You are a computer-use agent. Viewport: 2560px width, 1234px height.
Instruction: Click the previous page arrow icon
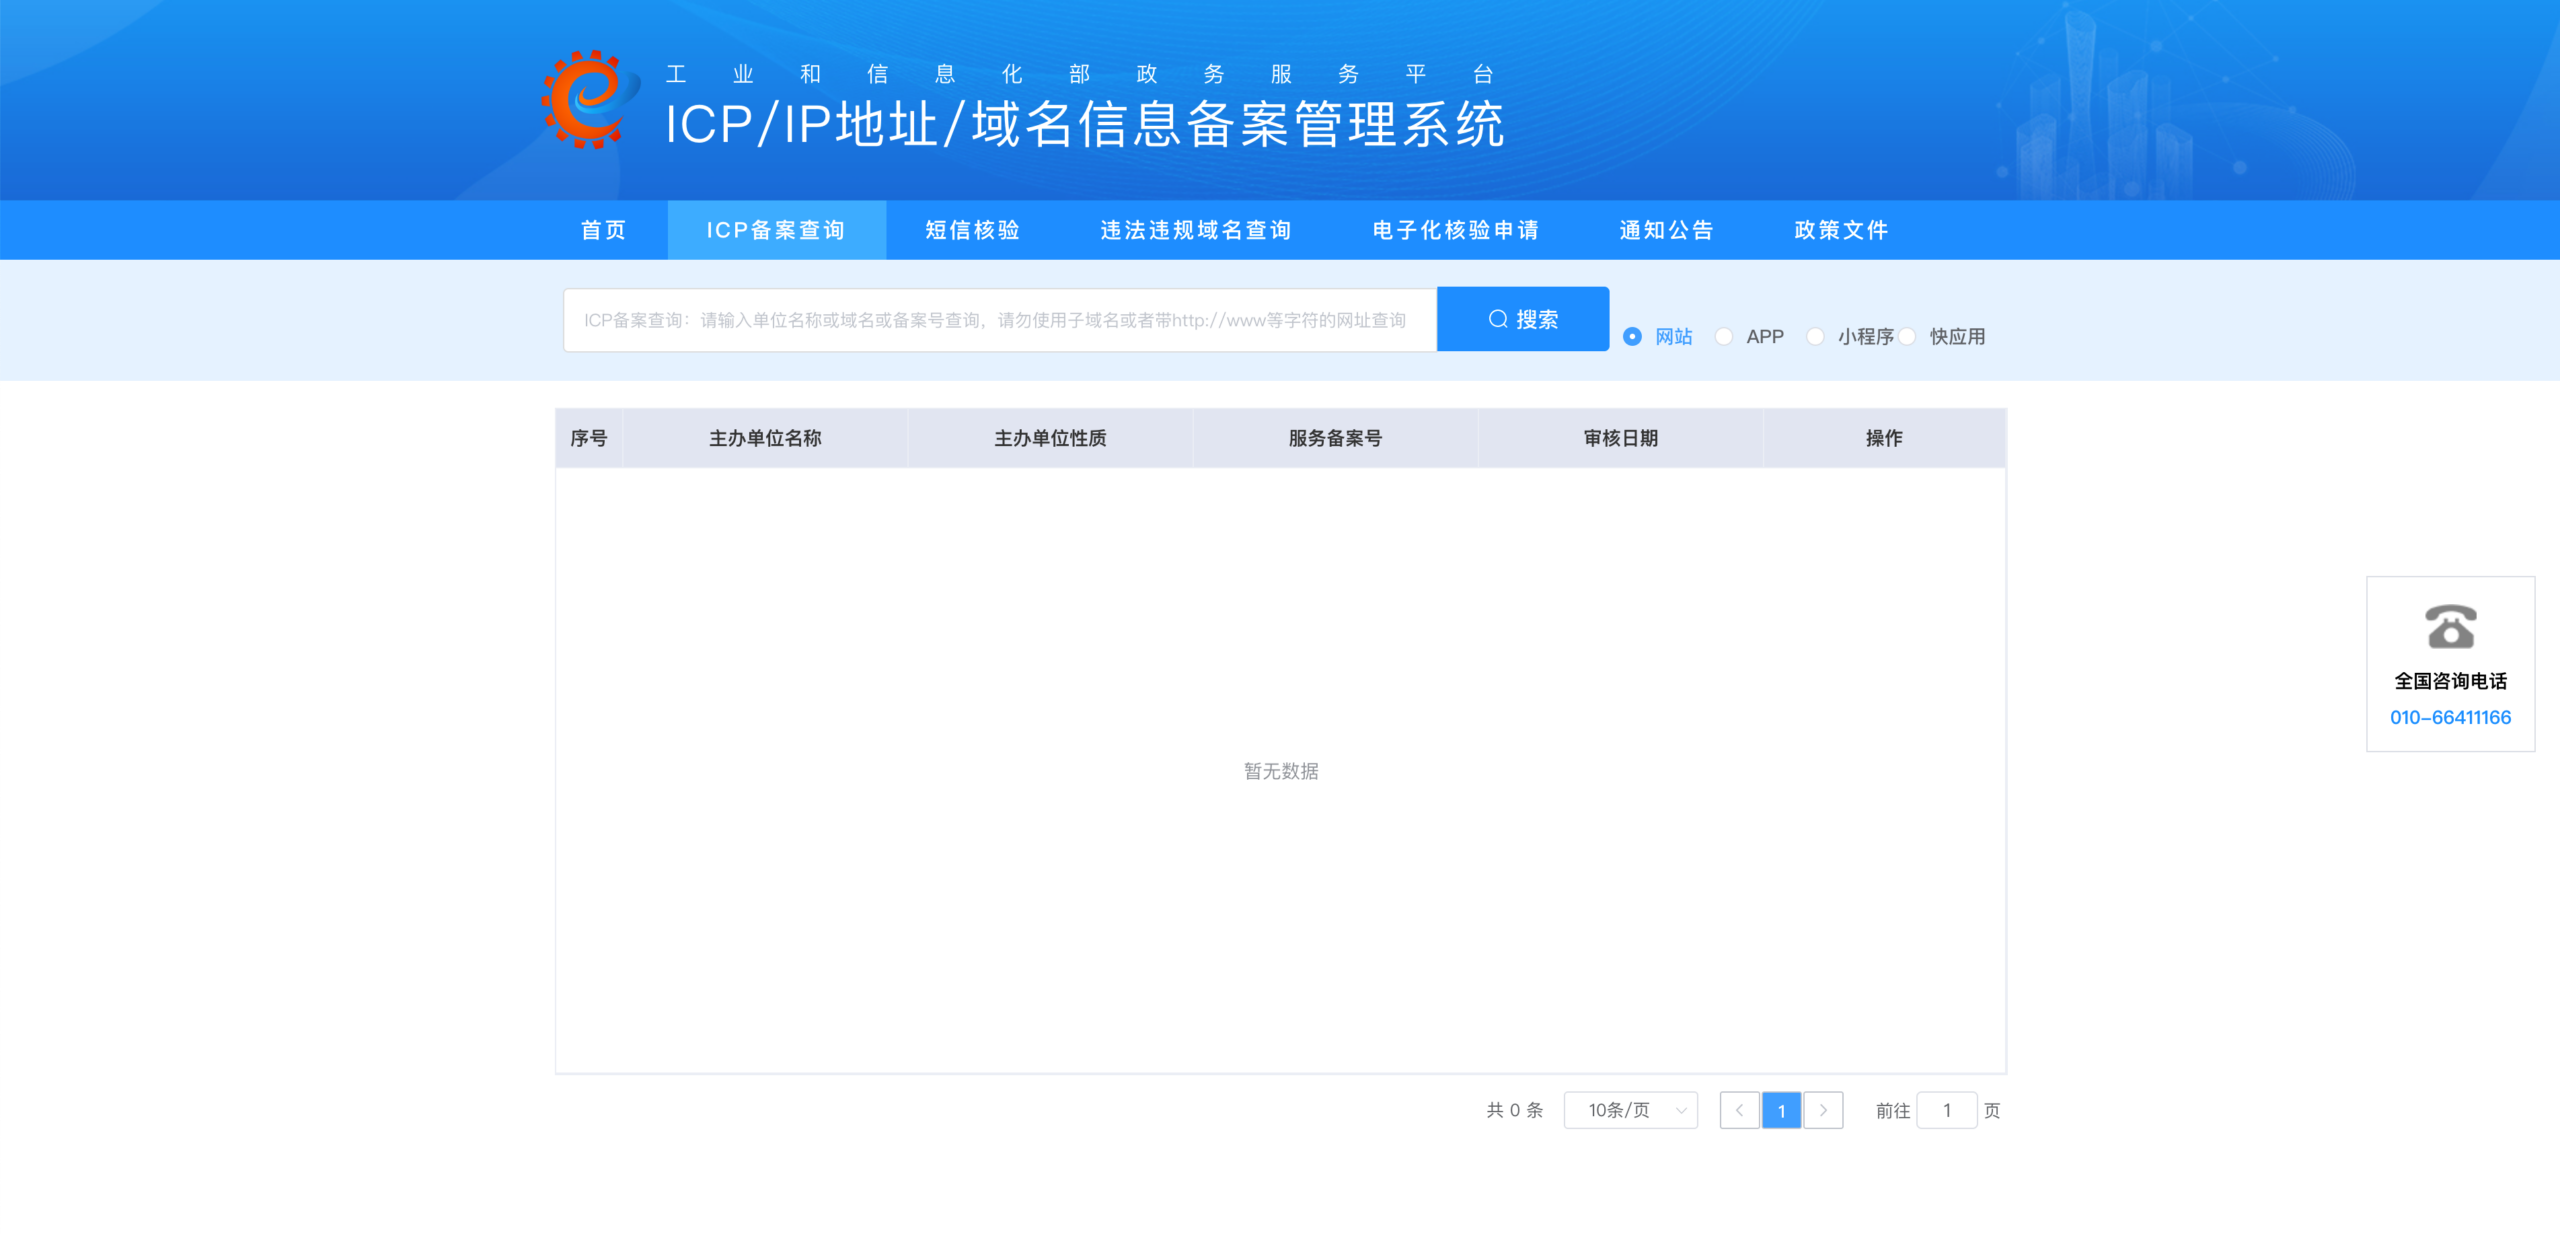click(x=1739, y=1110)
